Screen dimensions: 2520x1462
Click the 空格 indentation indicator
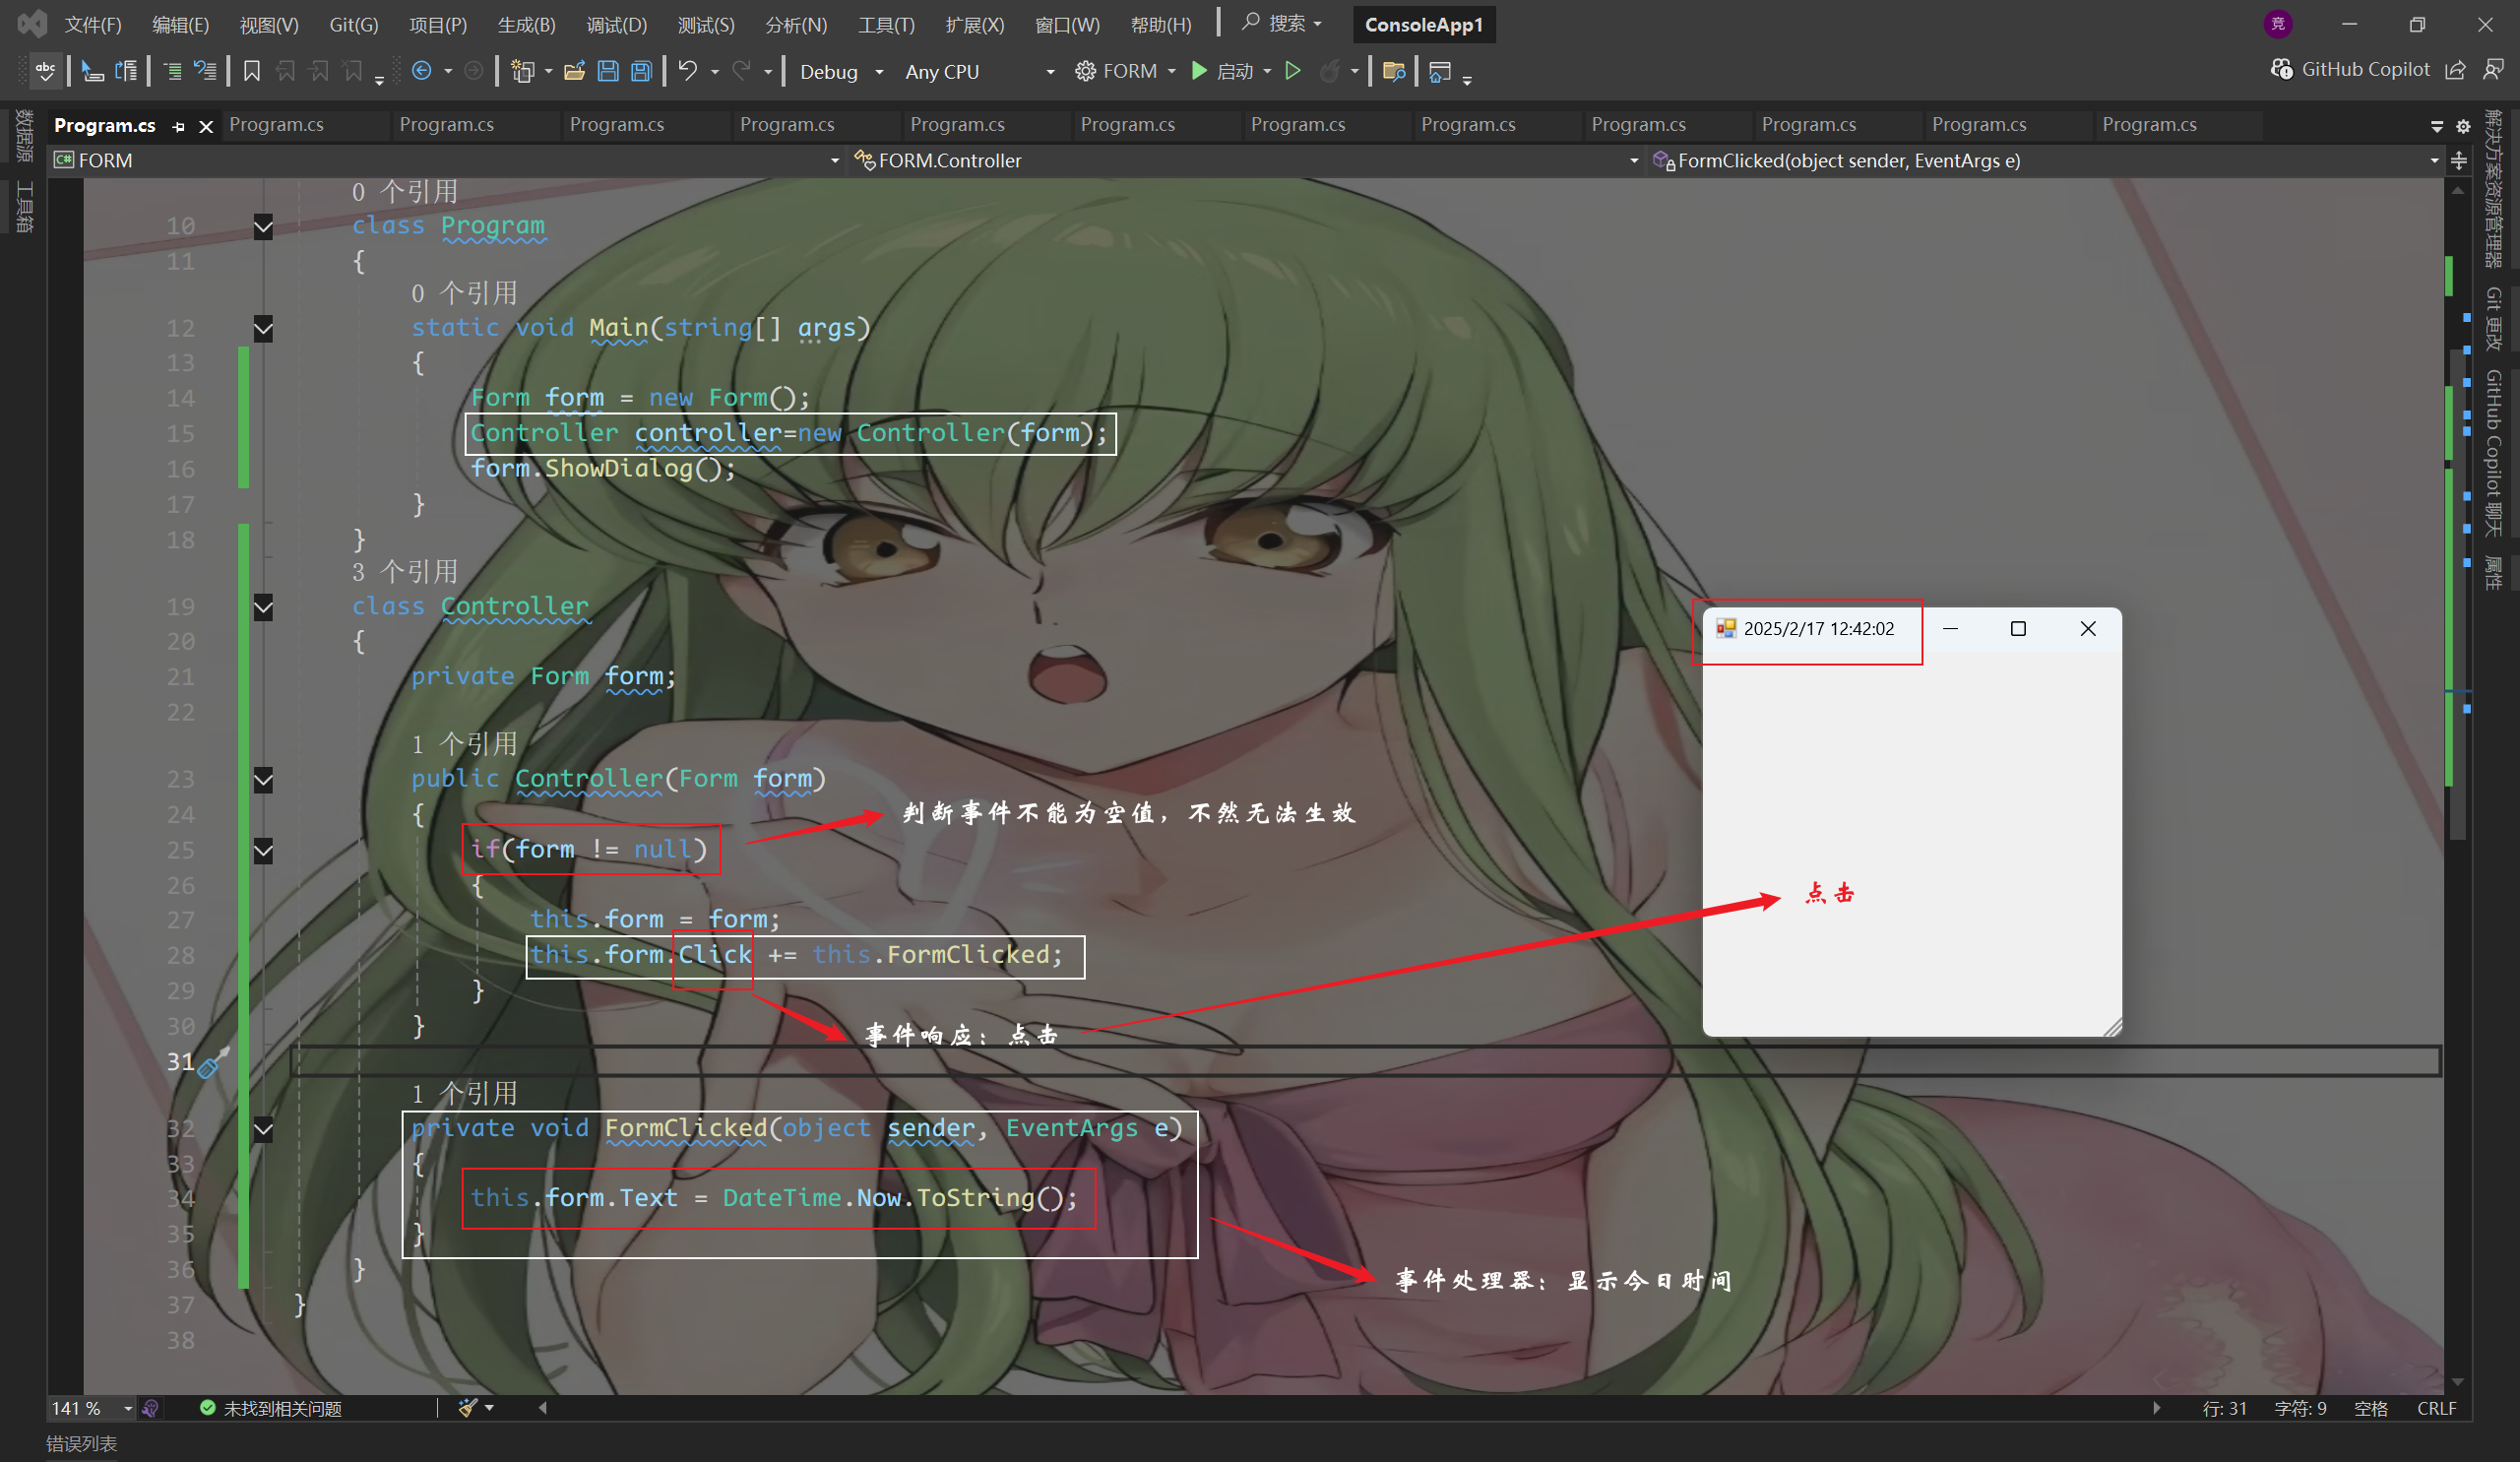click(2370, 1408)
